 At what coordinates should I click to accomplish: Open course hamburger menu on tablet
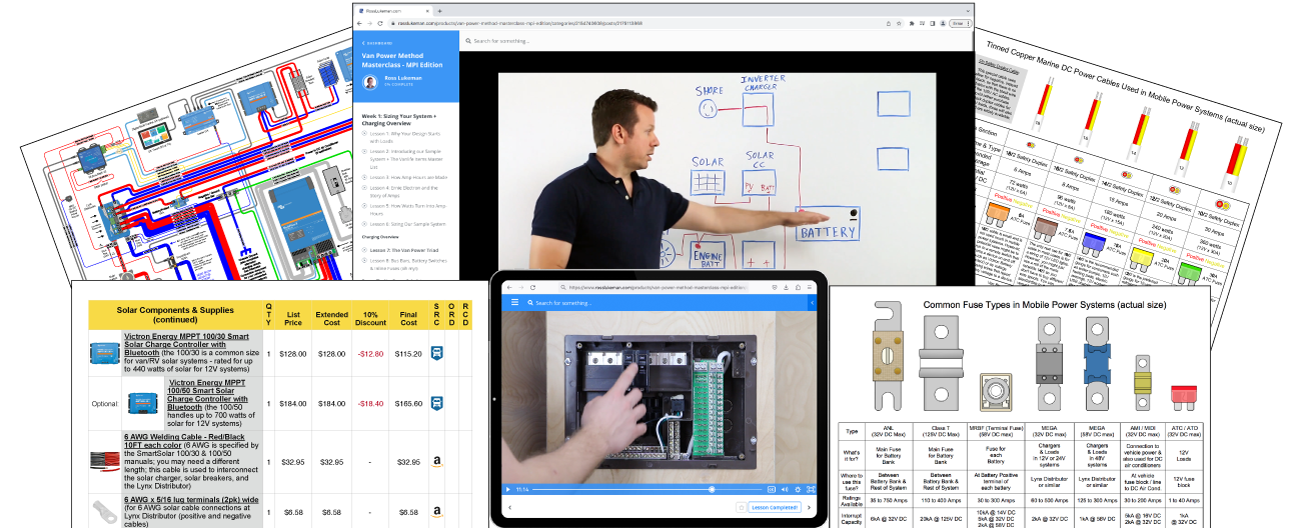515,302
